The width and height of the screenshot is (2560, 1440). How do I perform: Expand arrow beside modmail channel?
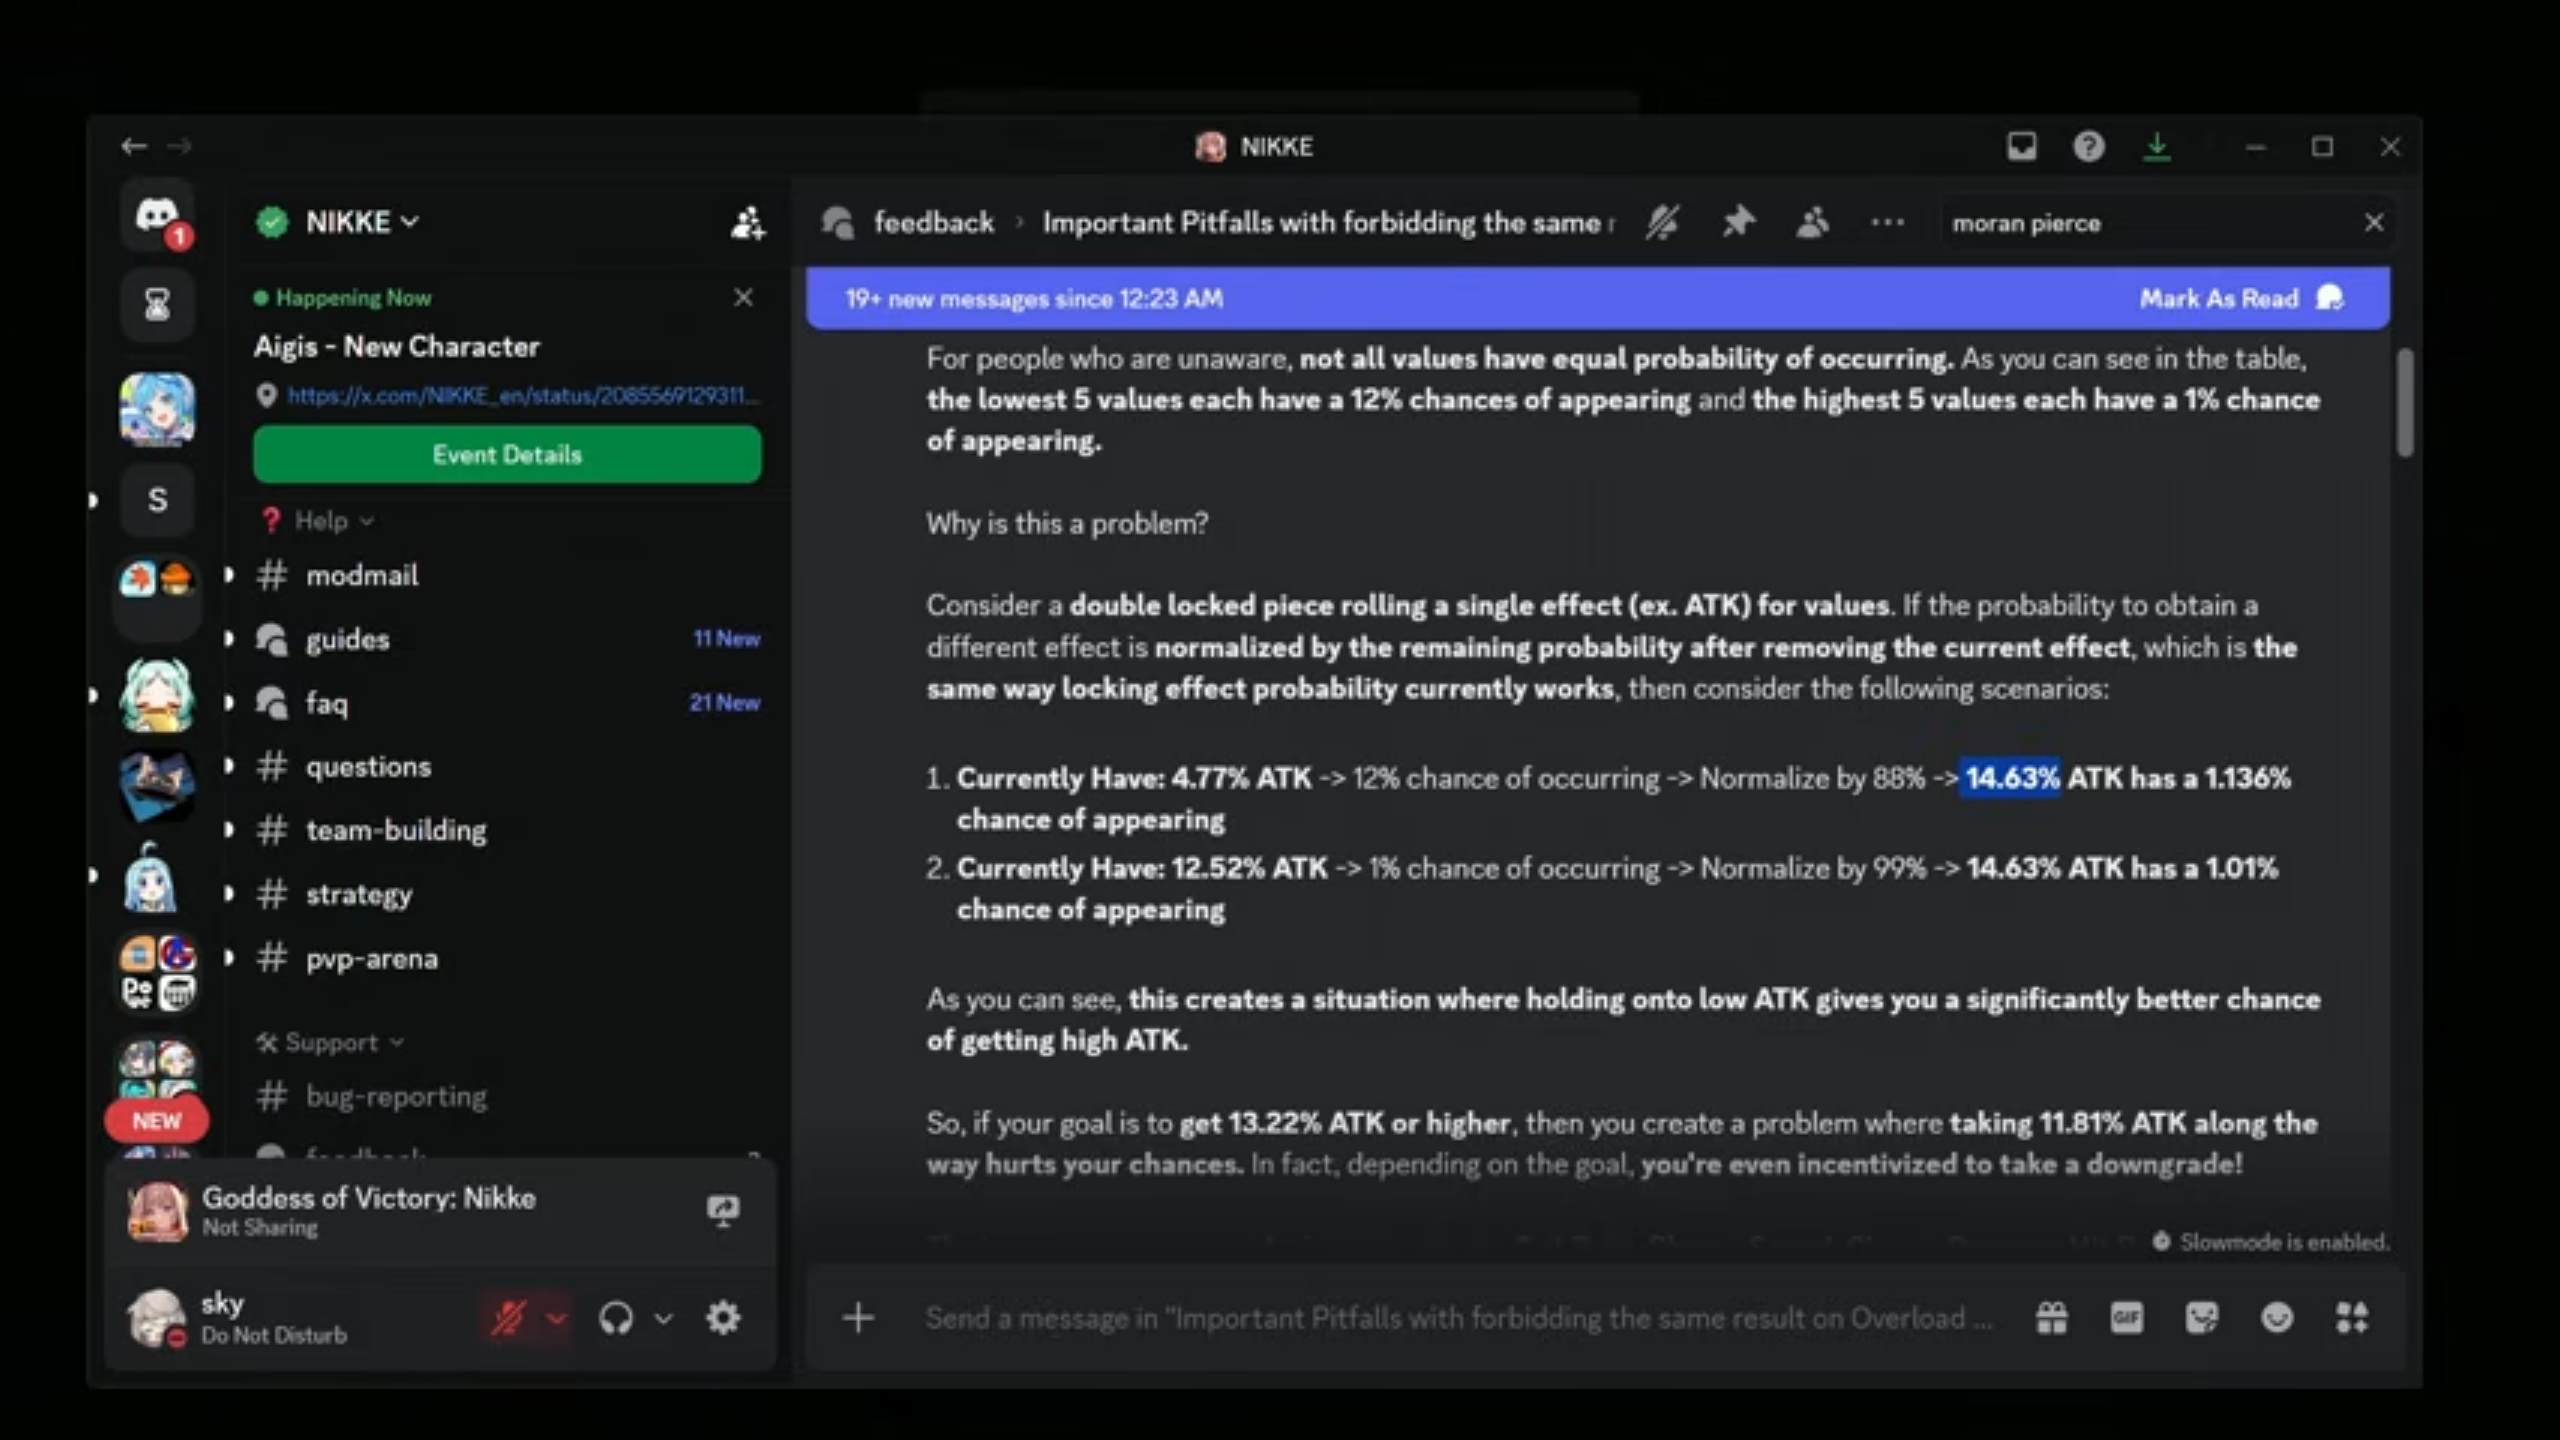click(x=229, y=575)
